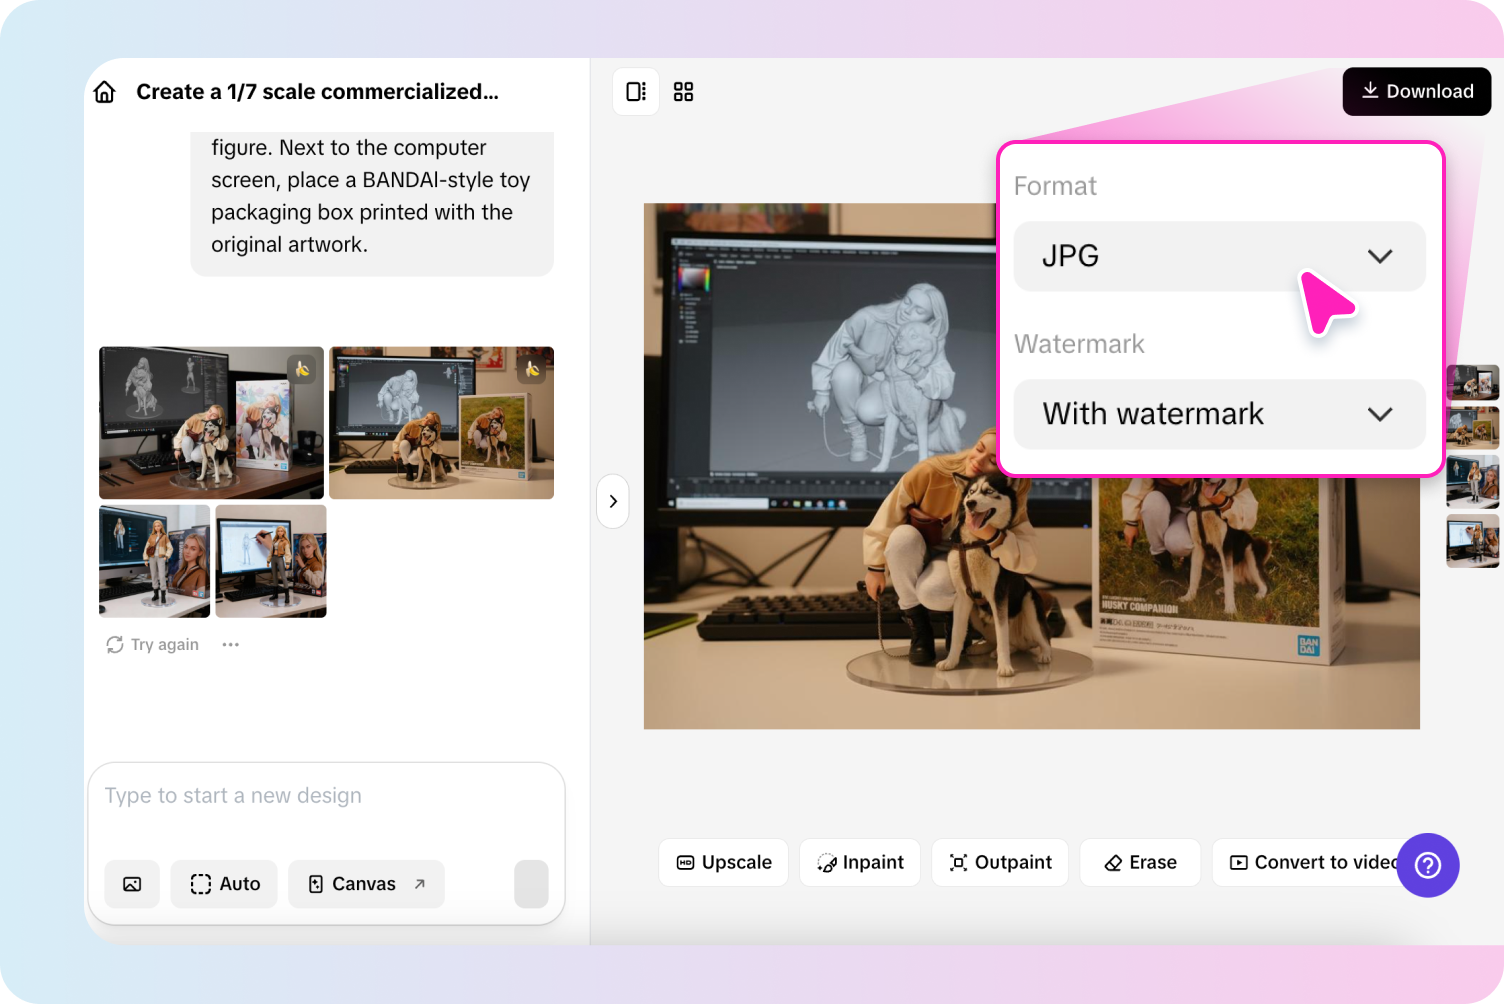This screenshot has width=1504, height=1004.
Task: Open first generated image with two figures on monitor
Action: (x=211, y=423)
